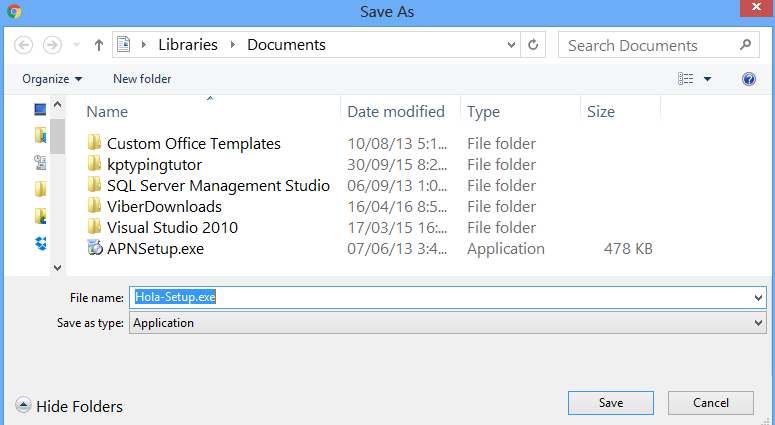This screenshot has height=425, width=775.
Task: Click the Save button
Action: click(611, 403)
